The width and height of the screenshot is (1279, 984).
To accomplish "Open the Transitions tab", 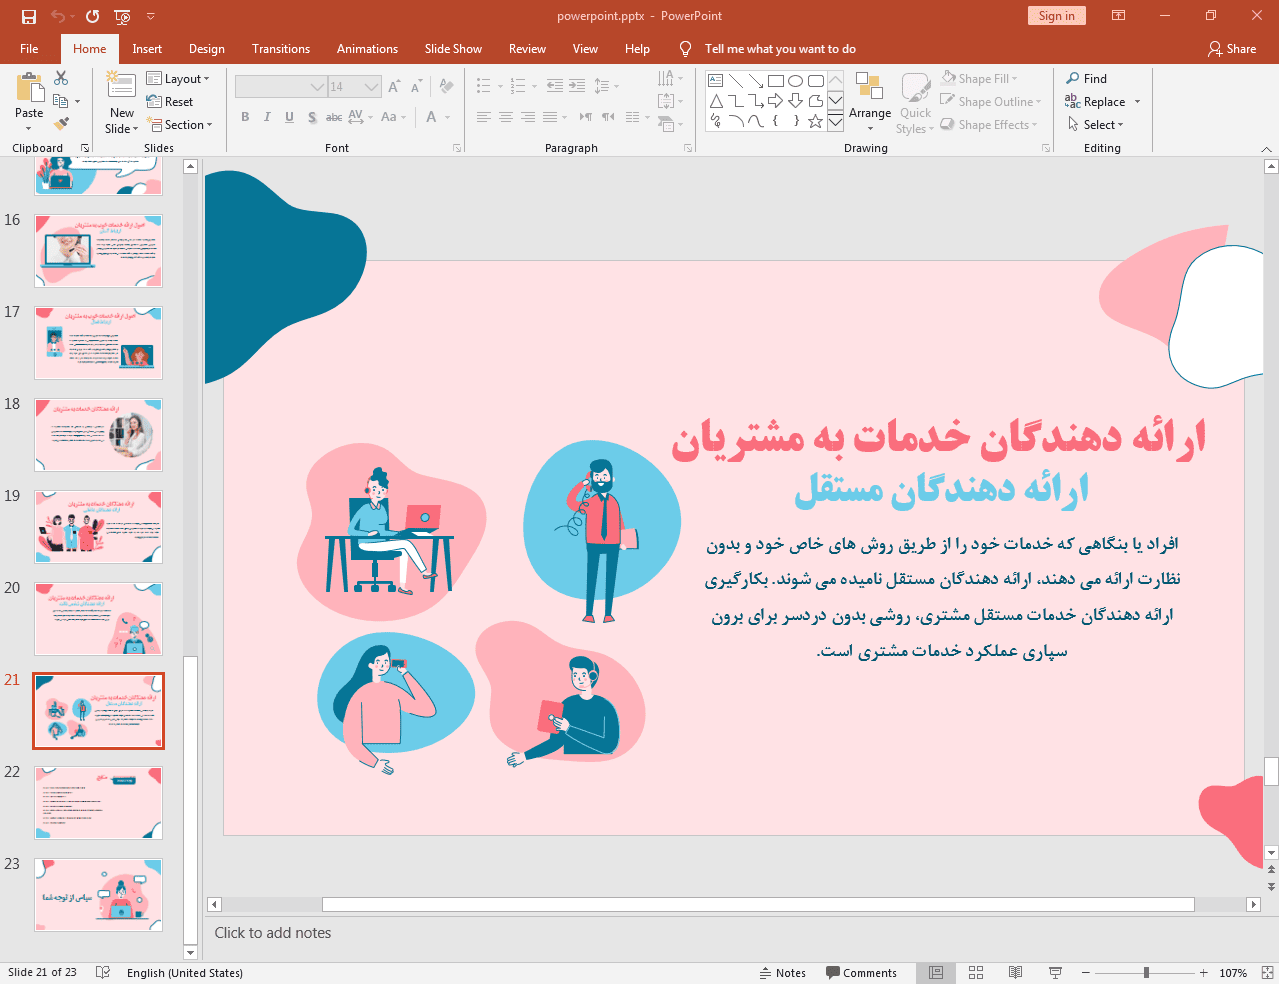I will [281, 49].
